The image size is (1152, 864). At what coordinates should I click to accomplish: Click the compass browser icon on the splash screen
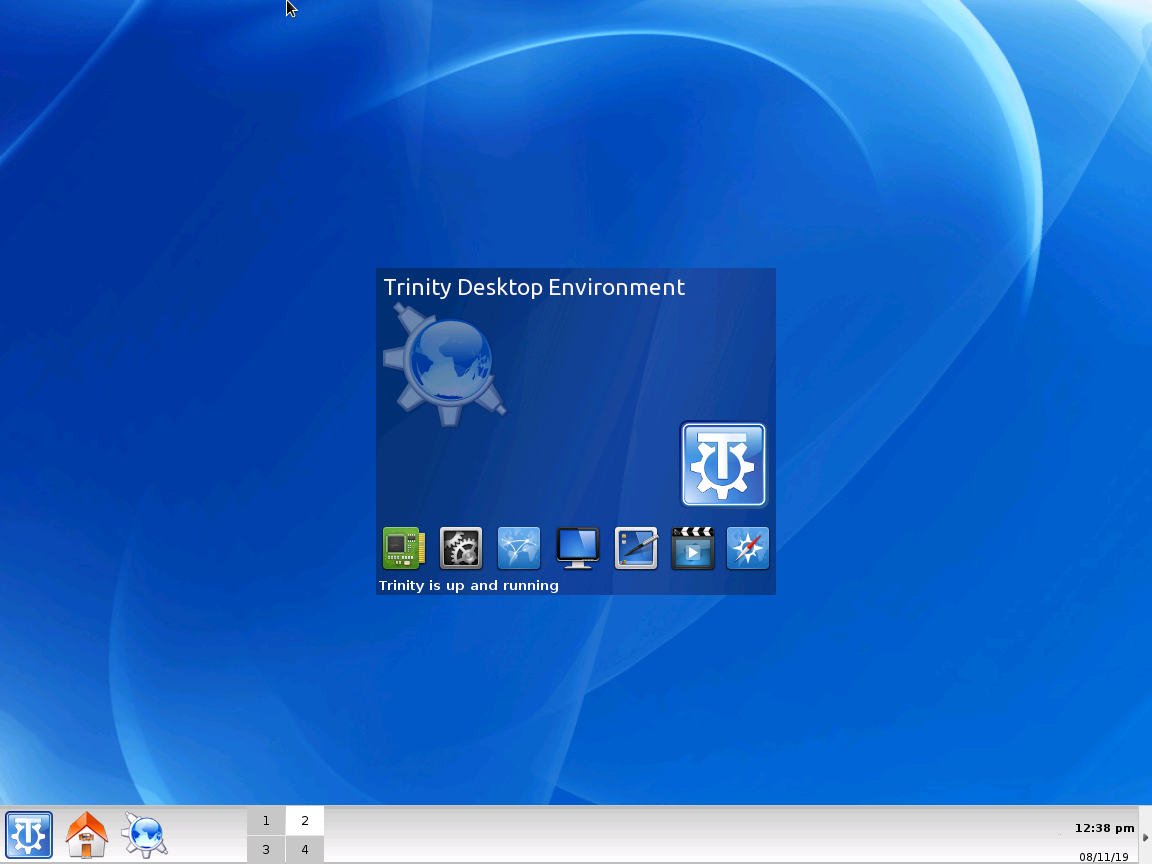[x=748, y=548]
